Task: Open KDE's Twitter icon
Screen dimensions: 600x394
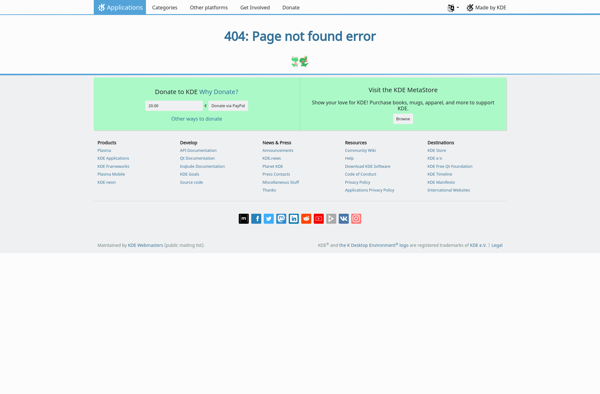Action: click(269, 218)
